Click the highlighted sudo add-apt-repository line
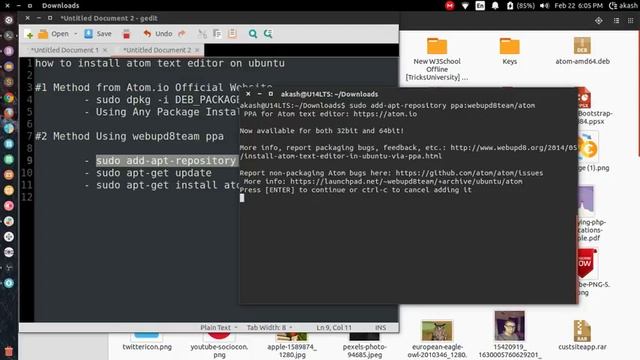 [x=167, y=161]
